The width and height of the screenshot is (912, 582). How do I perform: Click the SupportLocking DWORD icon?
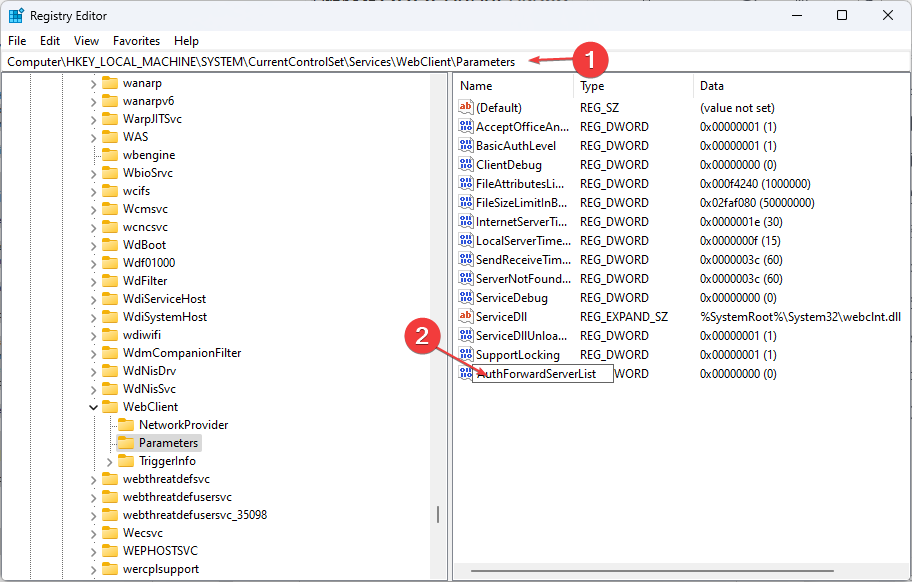[465, 354]
